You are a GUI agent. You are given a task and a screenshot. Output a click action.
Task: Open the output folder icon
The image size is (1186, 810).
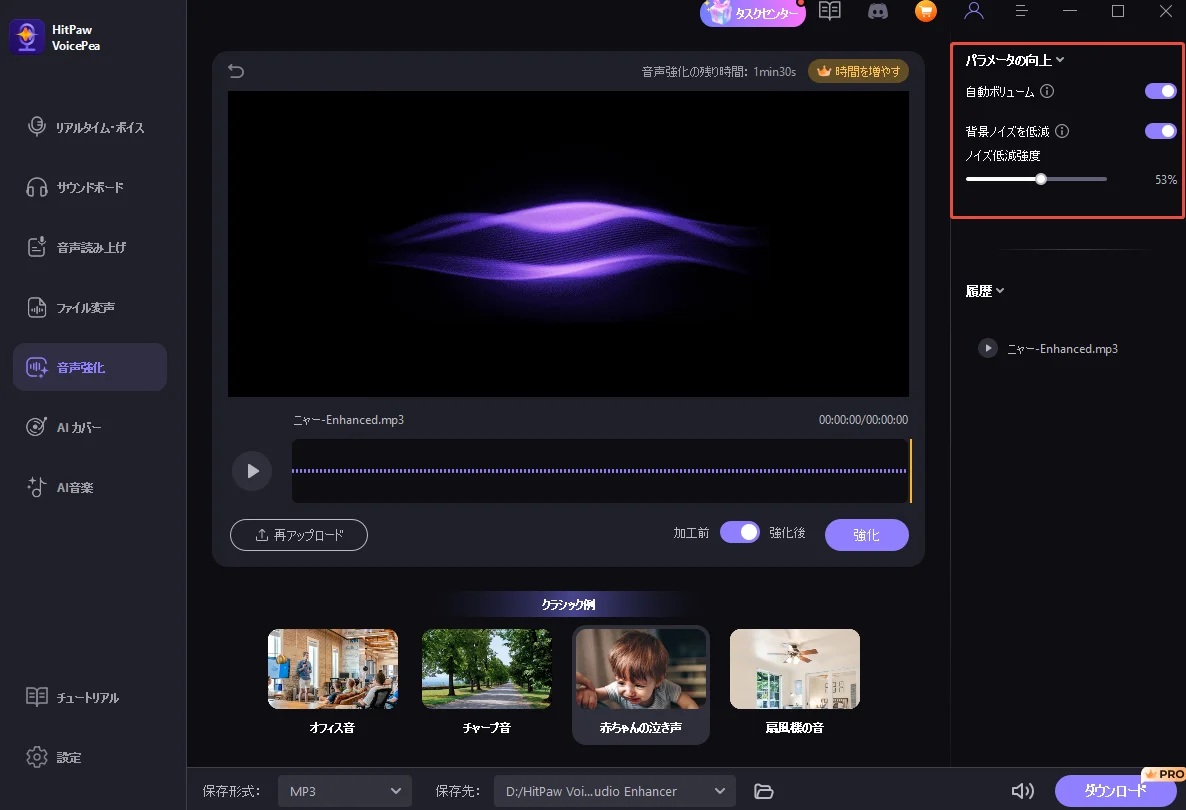click(x=764, y=791)
